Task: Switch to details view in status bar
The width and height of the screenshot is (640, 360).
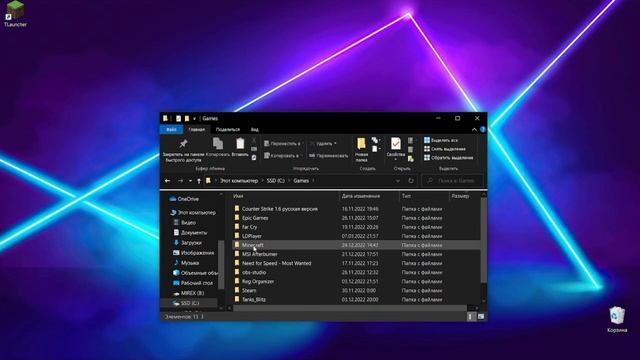Action: pyautogui.click(x=471, y=316)
